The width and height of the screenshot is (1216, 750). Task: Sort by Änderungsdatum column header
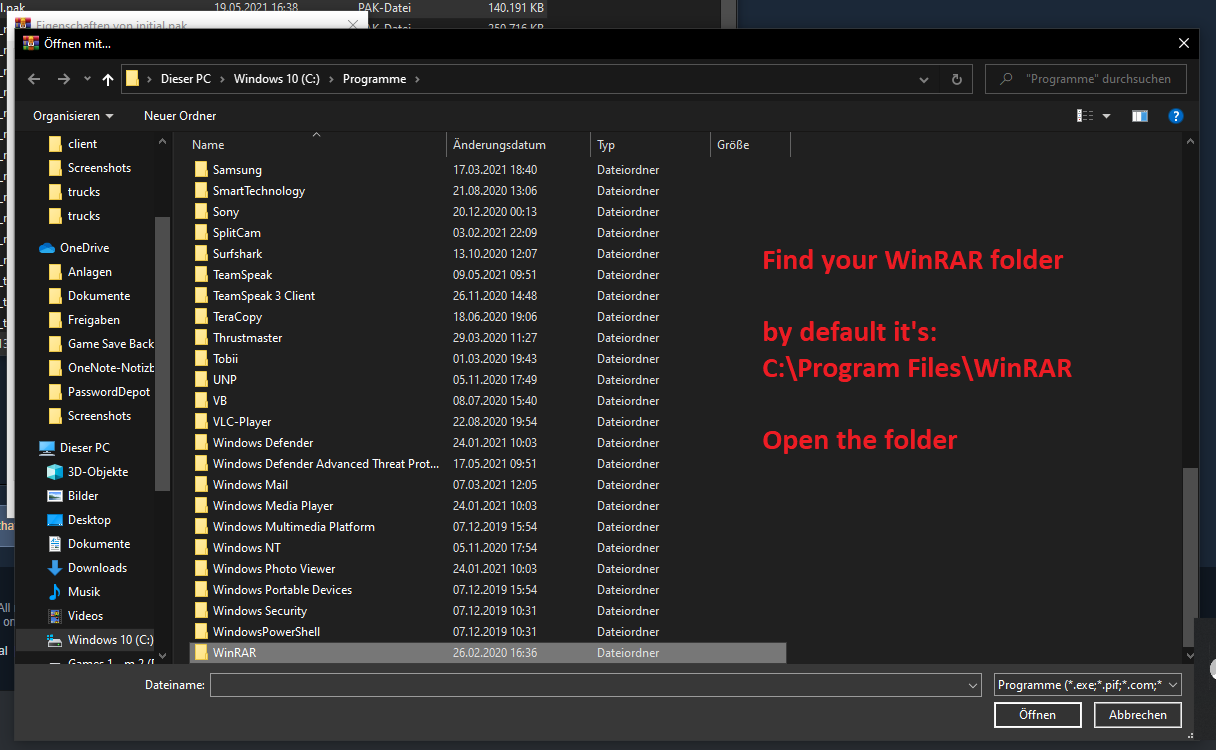pos(499,145)
